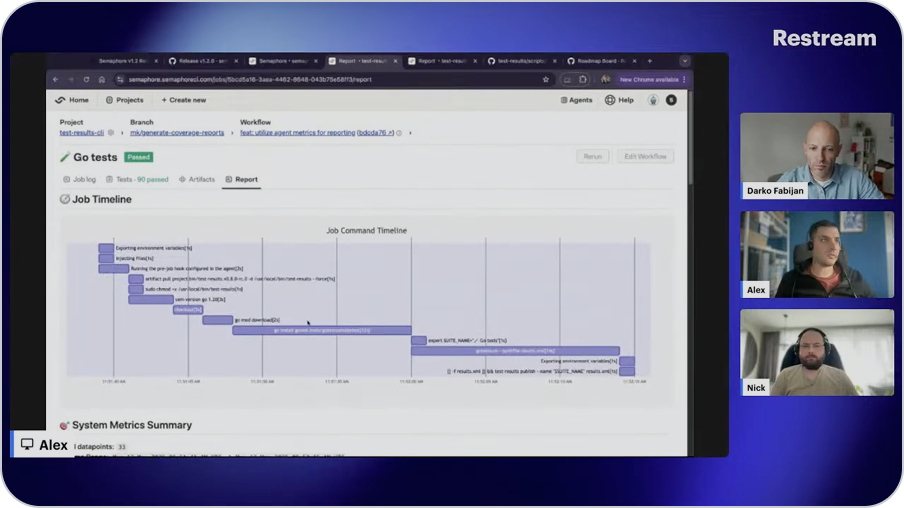The width and height of the screenshot is (904, 508).
Task: Click the pre-job hook timeline bar
Action: (x=114, y=269)
